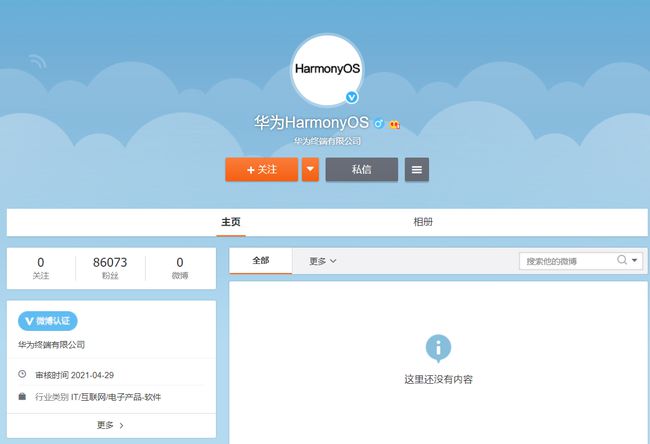Viewport: 650px width, 444px height.
Task: Click the briefcase icon next to 行业类别
Action: coord(22,396)
